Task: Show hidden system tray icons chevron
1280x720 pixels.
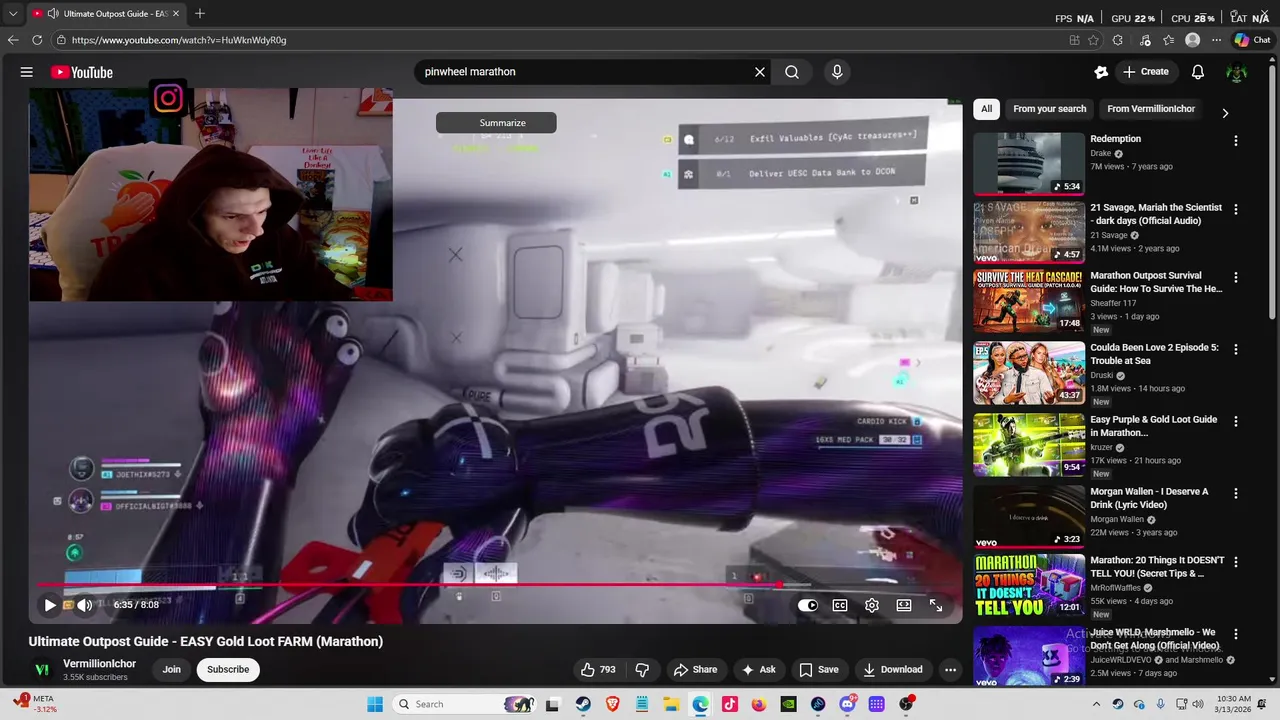Action: (1097, 704)
